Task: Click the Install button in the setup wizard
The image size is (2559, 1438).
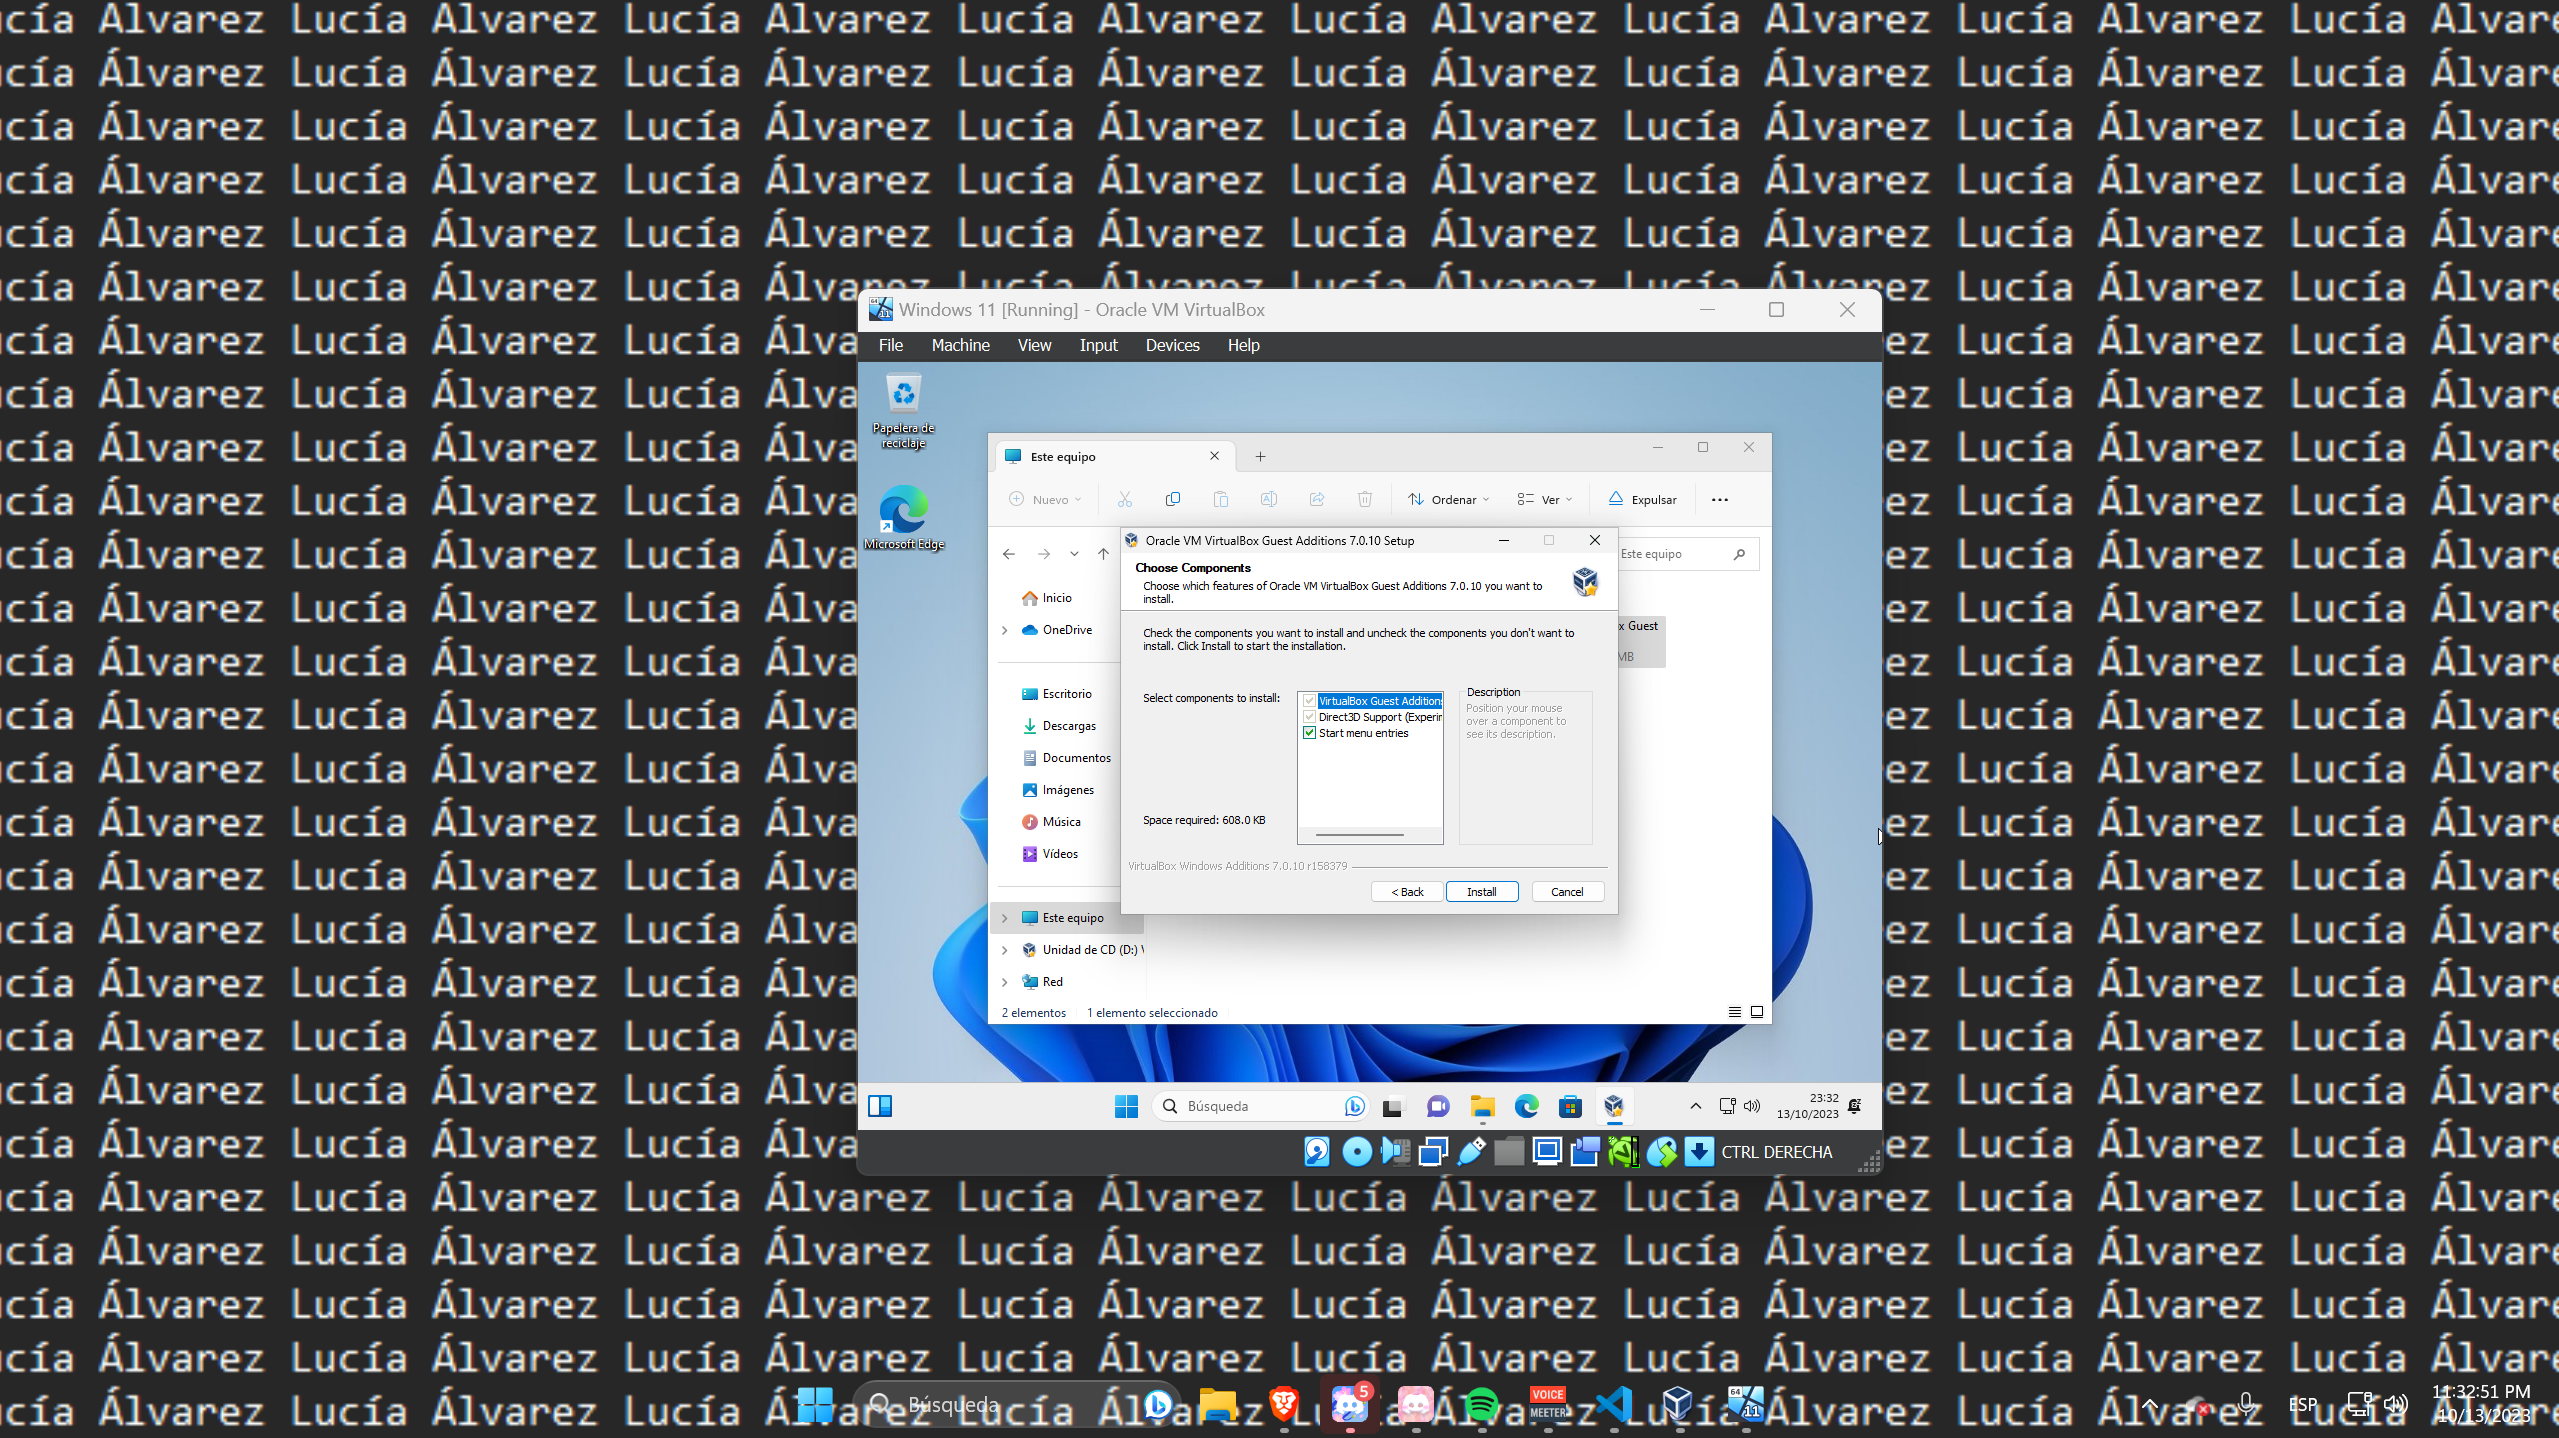Action: point(1482,891)
